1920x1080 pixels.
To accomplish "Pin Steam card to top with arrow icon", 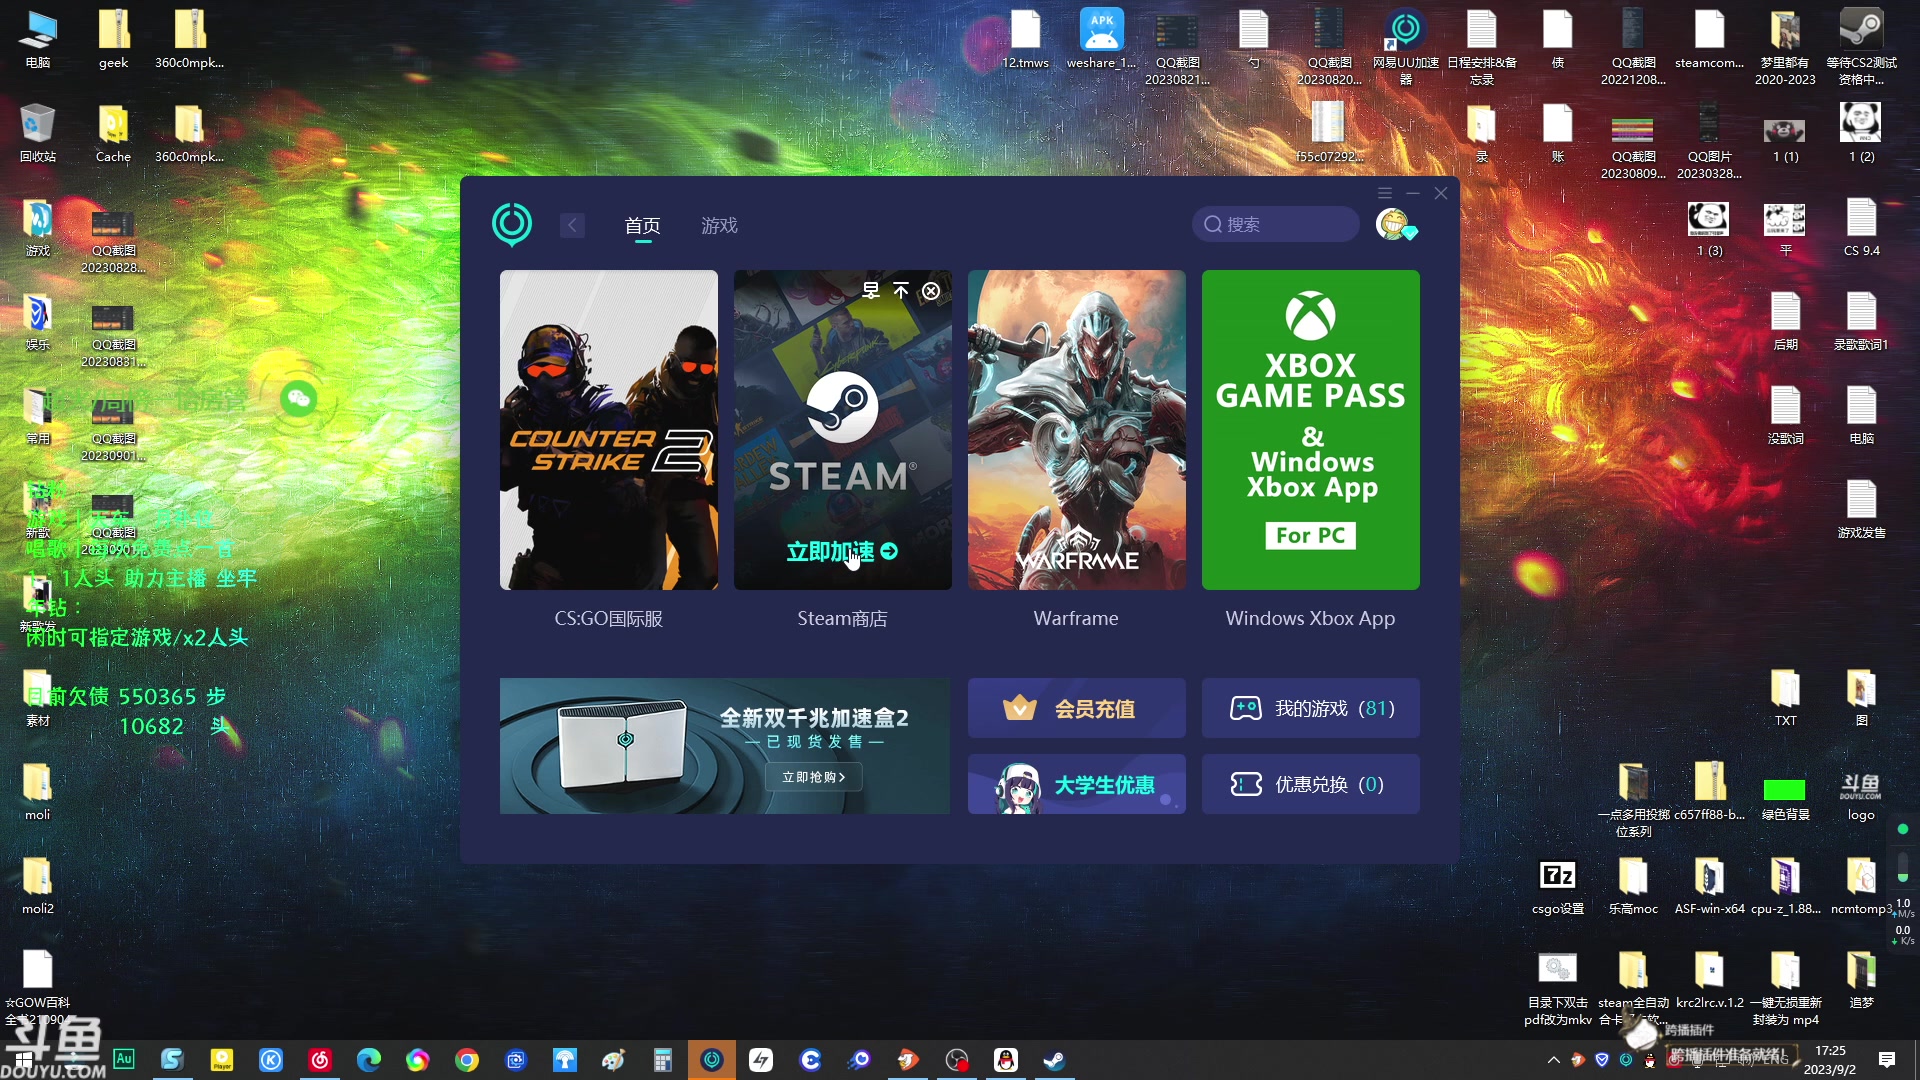I will pos(901,291).
